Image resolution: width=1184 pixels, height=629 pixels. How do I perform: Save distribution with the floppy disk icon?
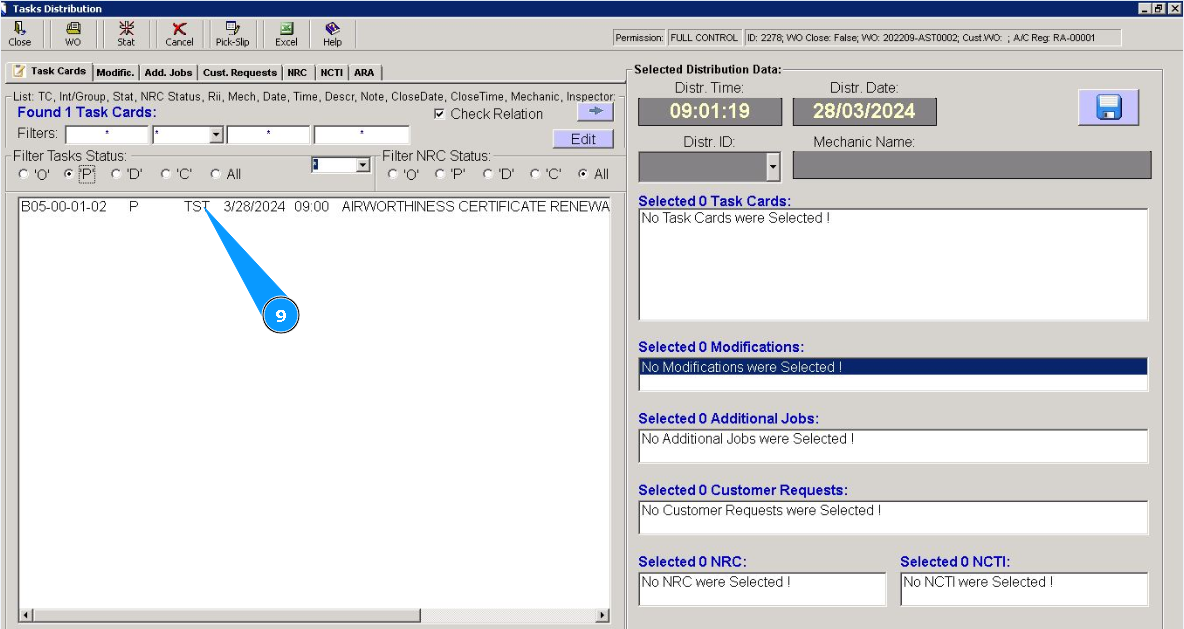click(x=1108, y=107)
